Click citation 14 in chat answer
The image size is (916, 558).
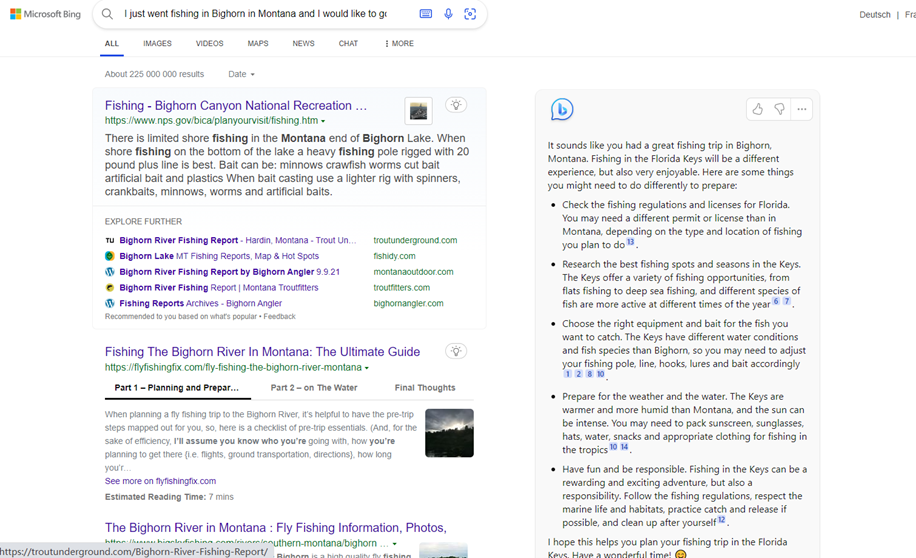tap(624, 446)
